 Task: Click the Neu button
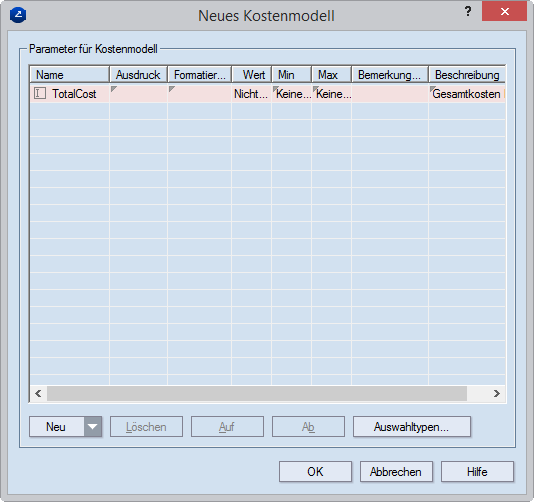[57, 426]
